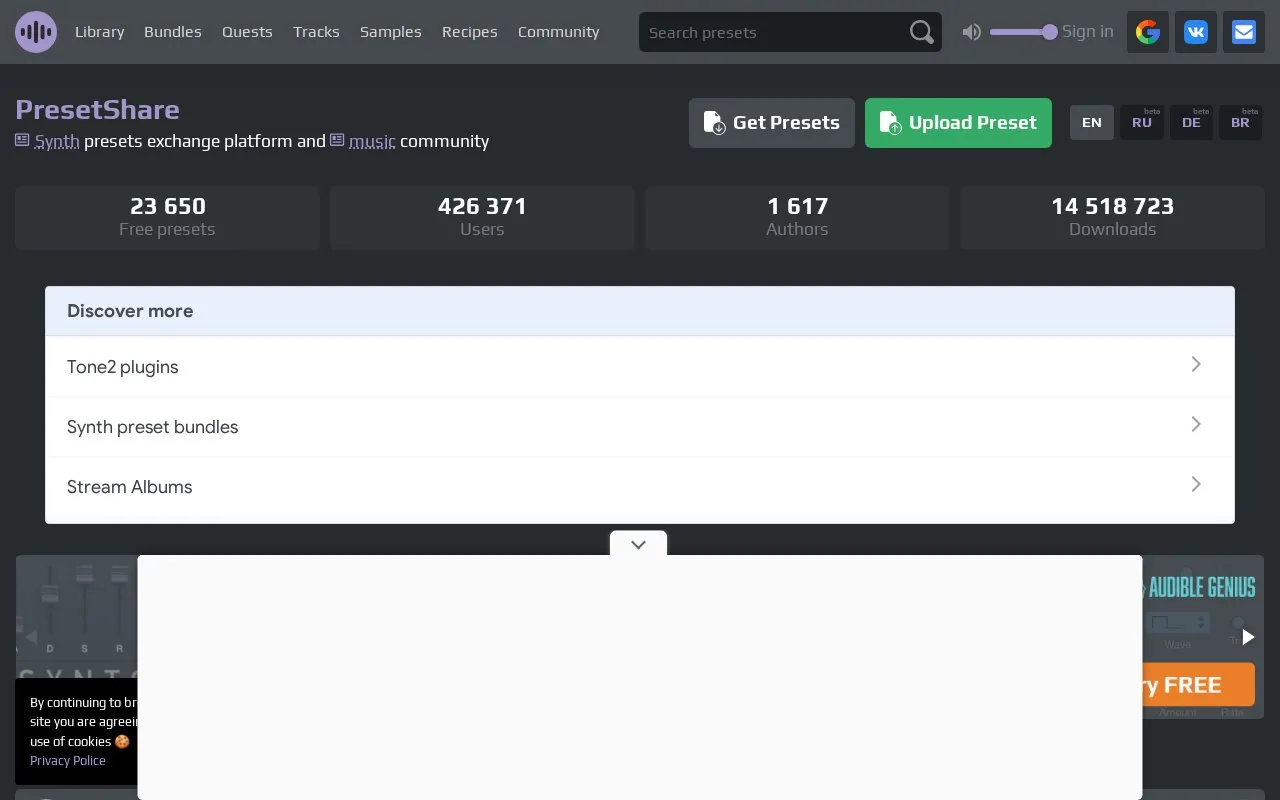Click the PresetShare waveform logo icon
Screen dimensions: 1280x800
(x=36, y=32)
